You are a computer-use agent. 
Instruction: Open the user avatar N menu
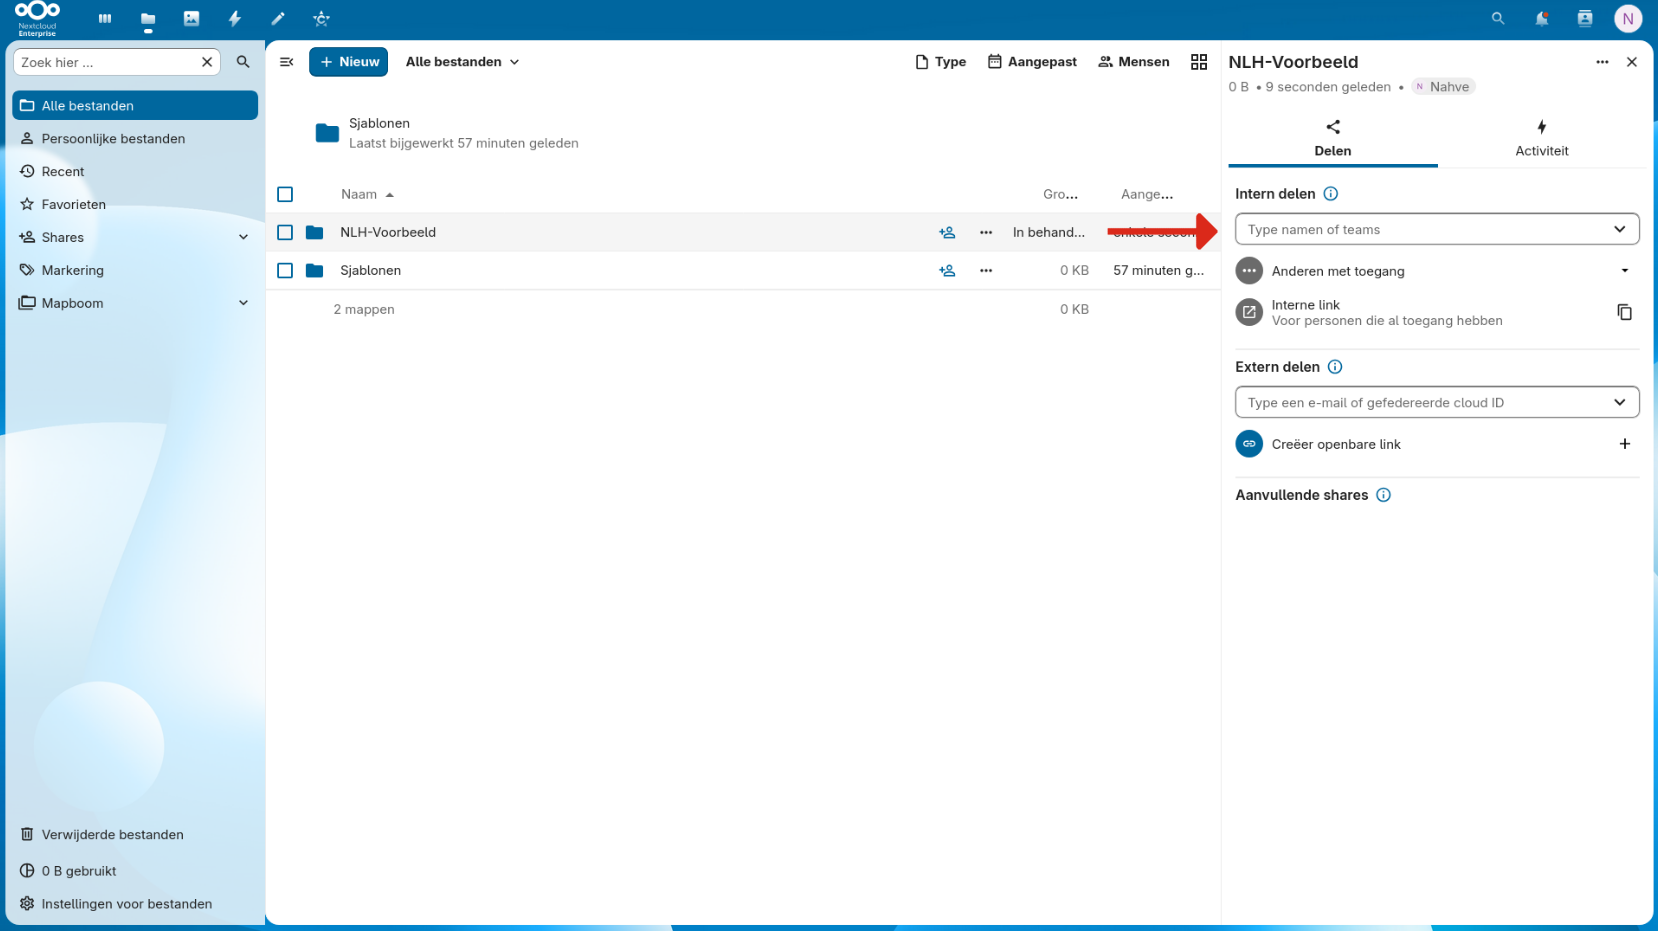(x=1628, y=18)
